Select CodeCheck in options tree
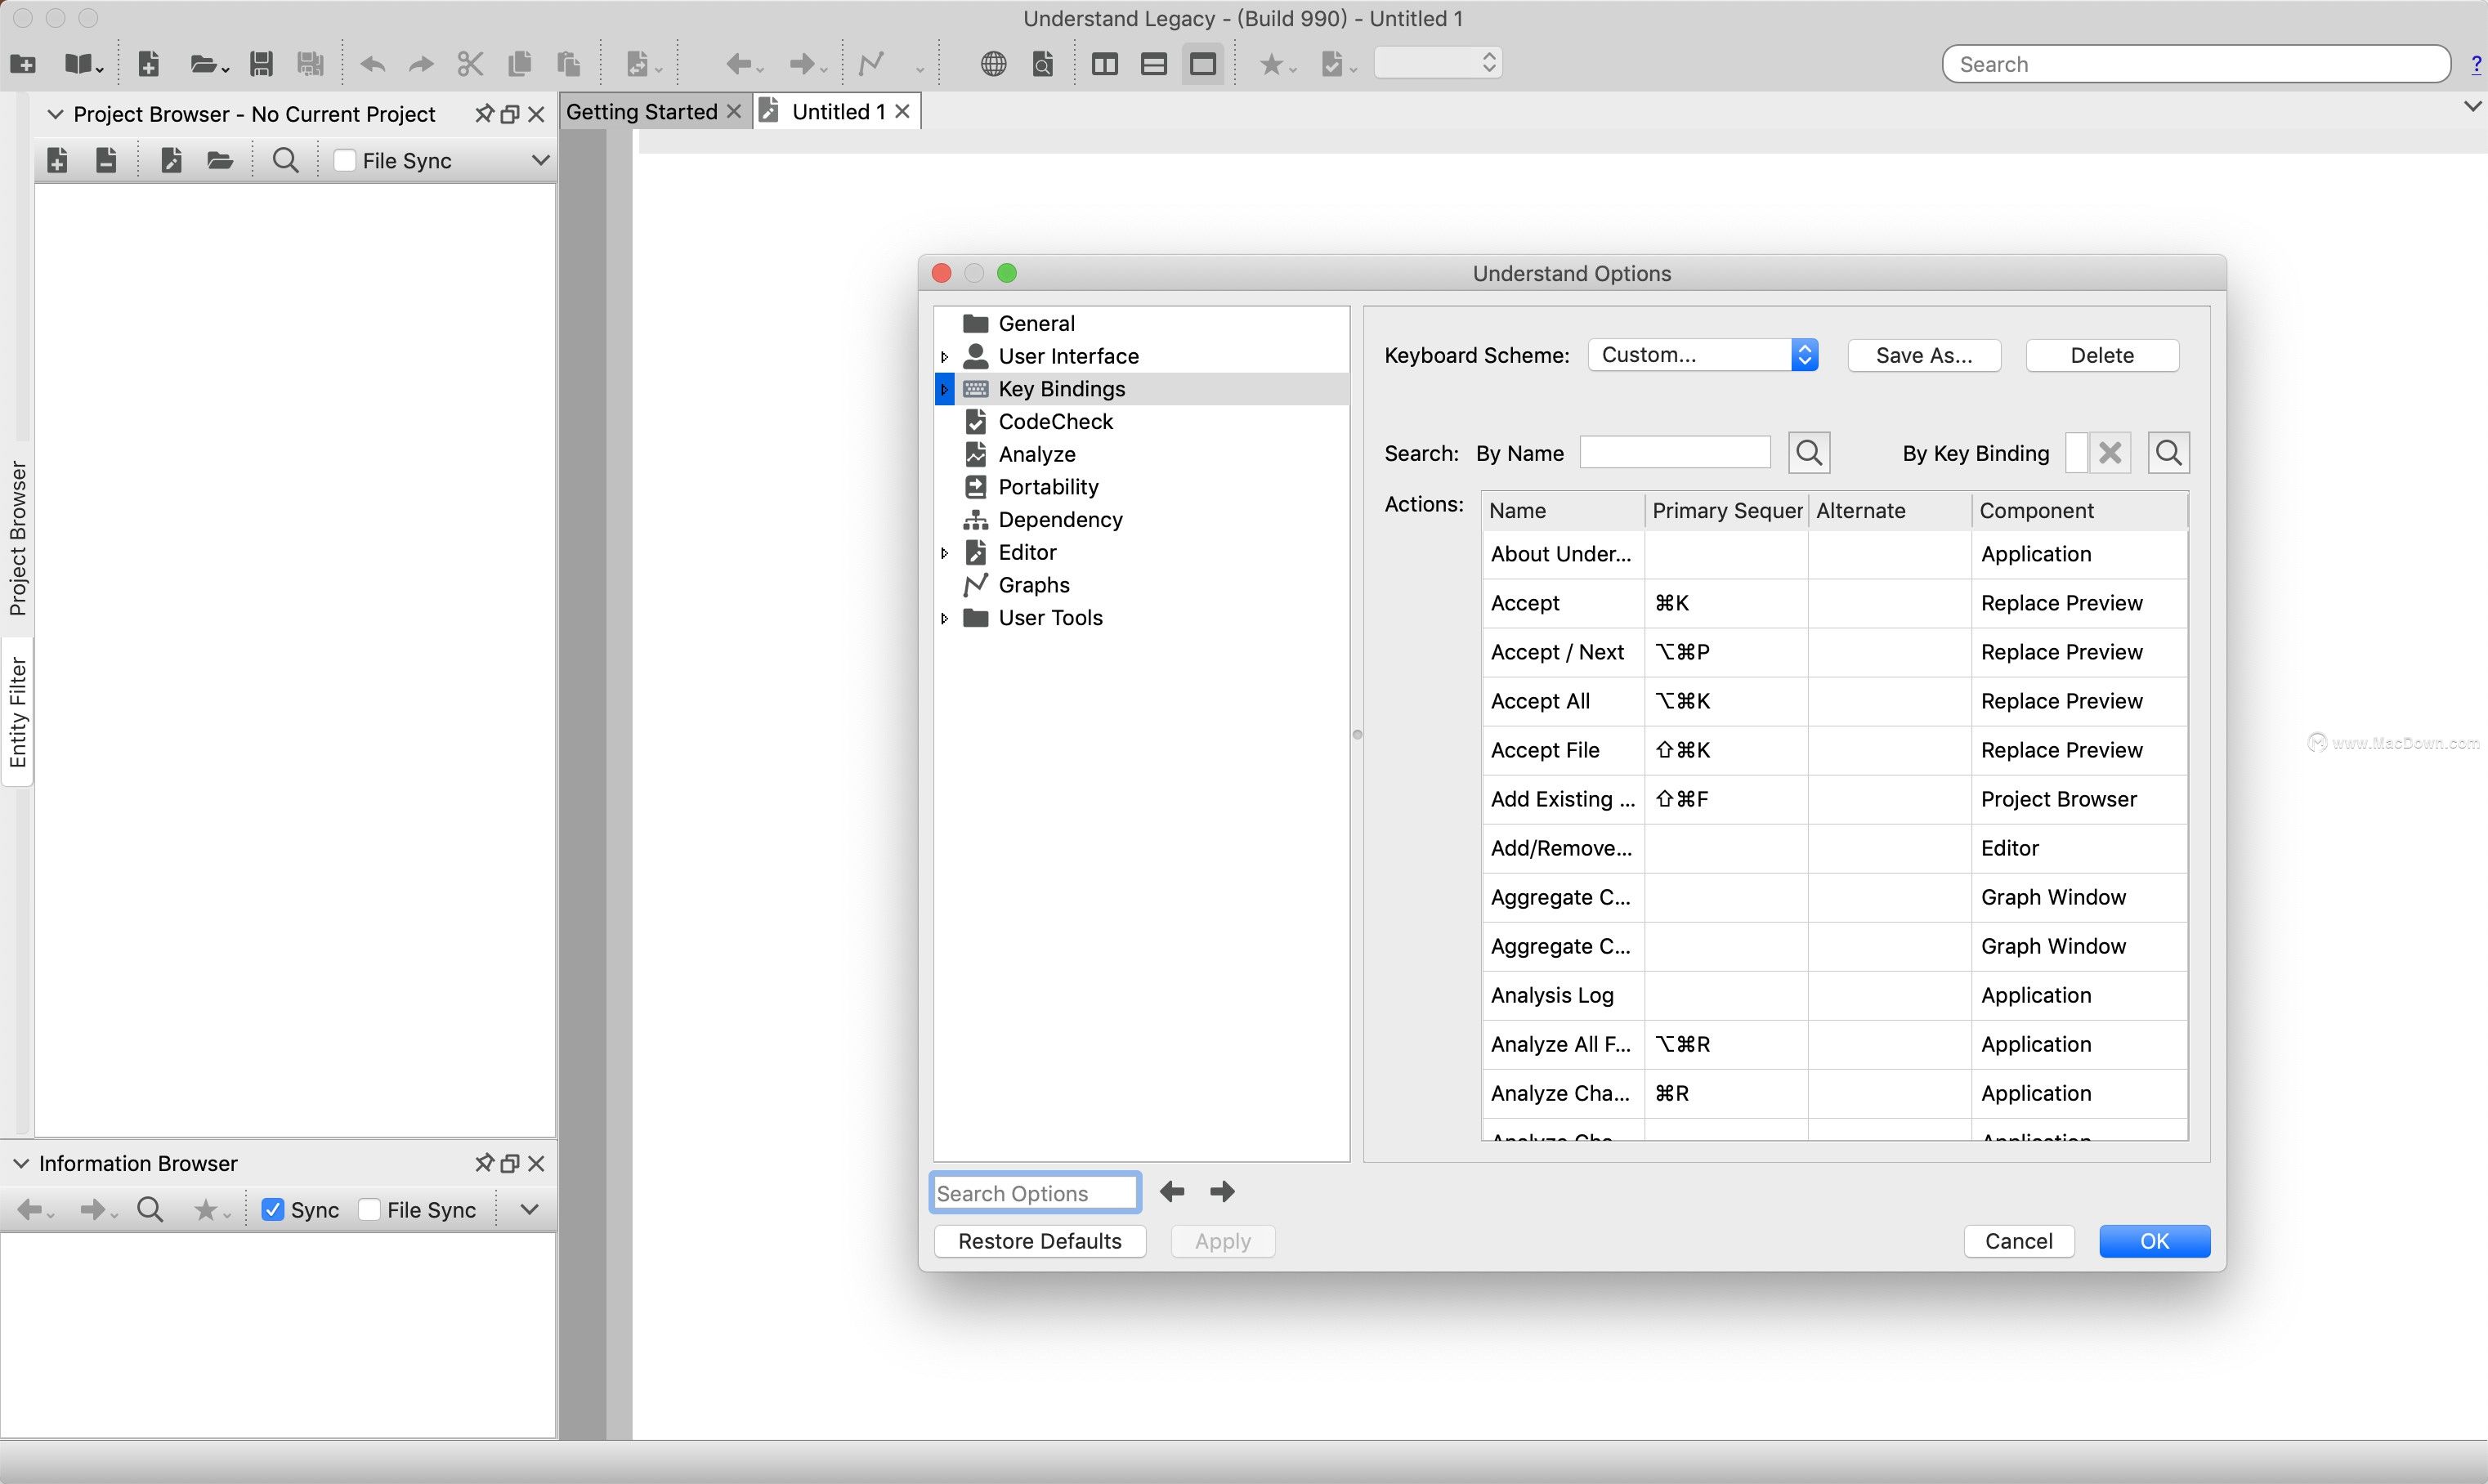 point(1055,422)
